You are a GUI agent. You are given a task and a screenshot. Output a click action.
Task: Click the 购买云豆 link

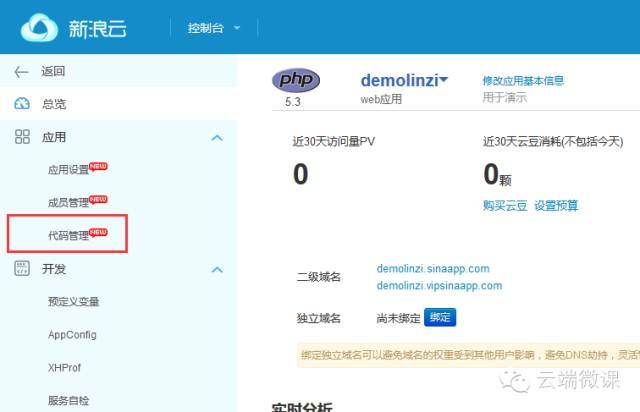(505, 205)
